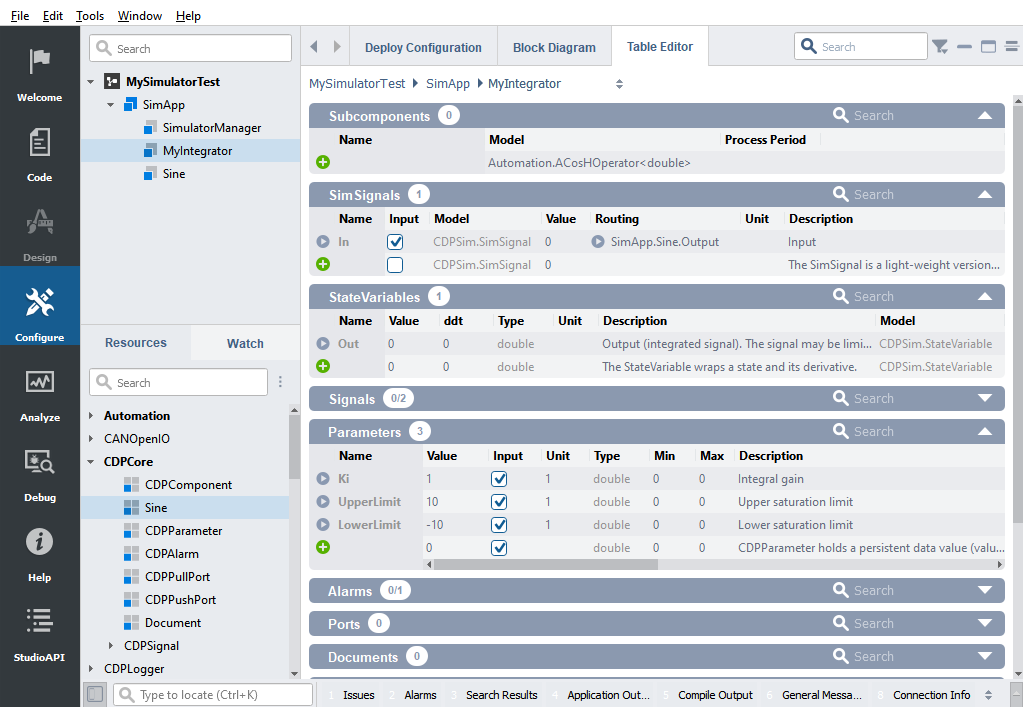This screenshot has height=707, width=1023.
Task: Open the Welcome mode in sidebar
Action: (x=39, y=75)
